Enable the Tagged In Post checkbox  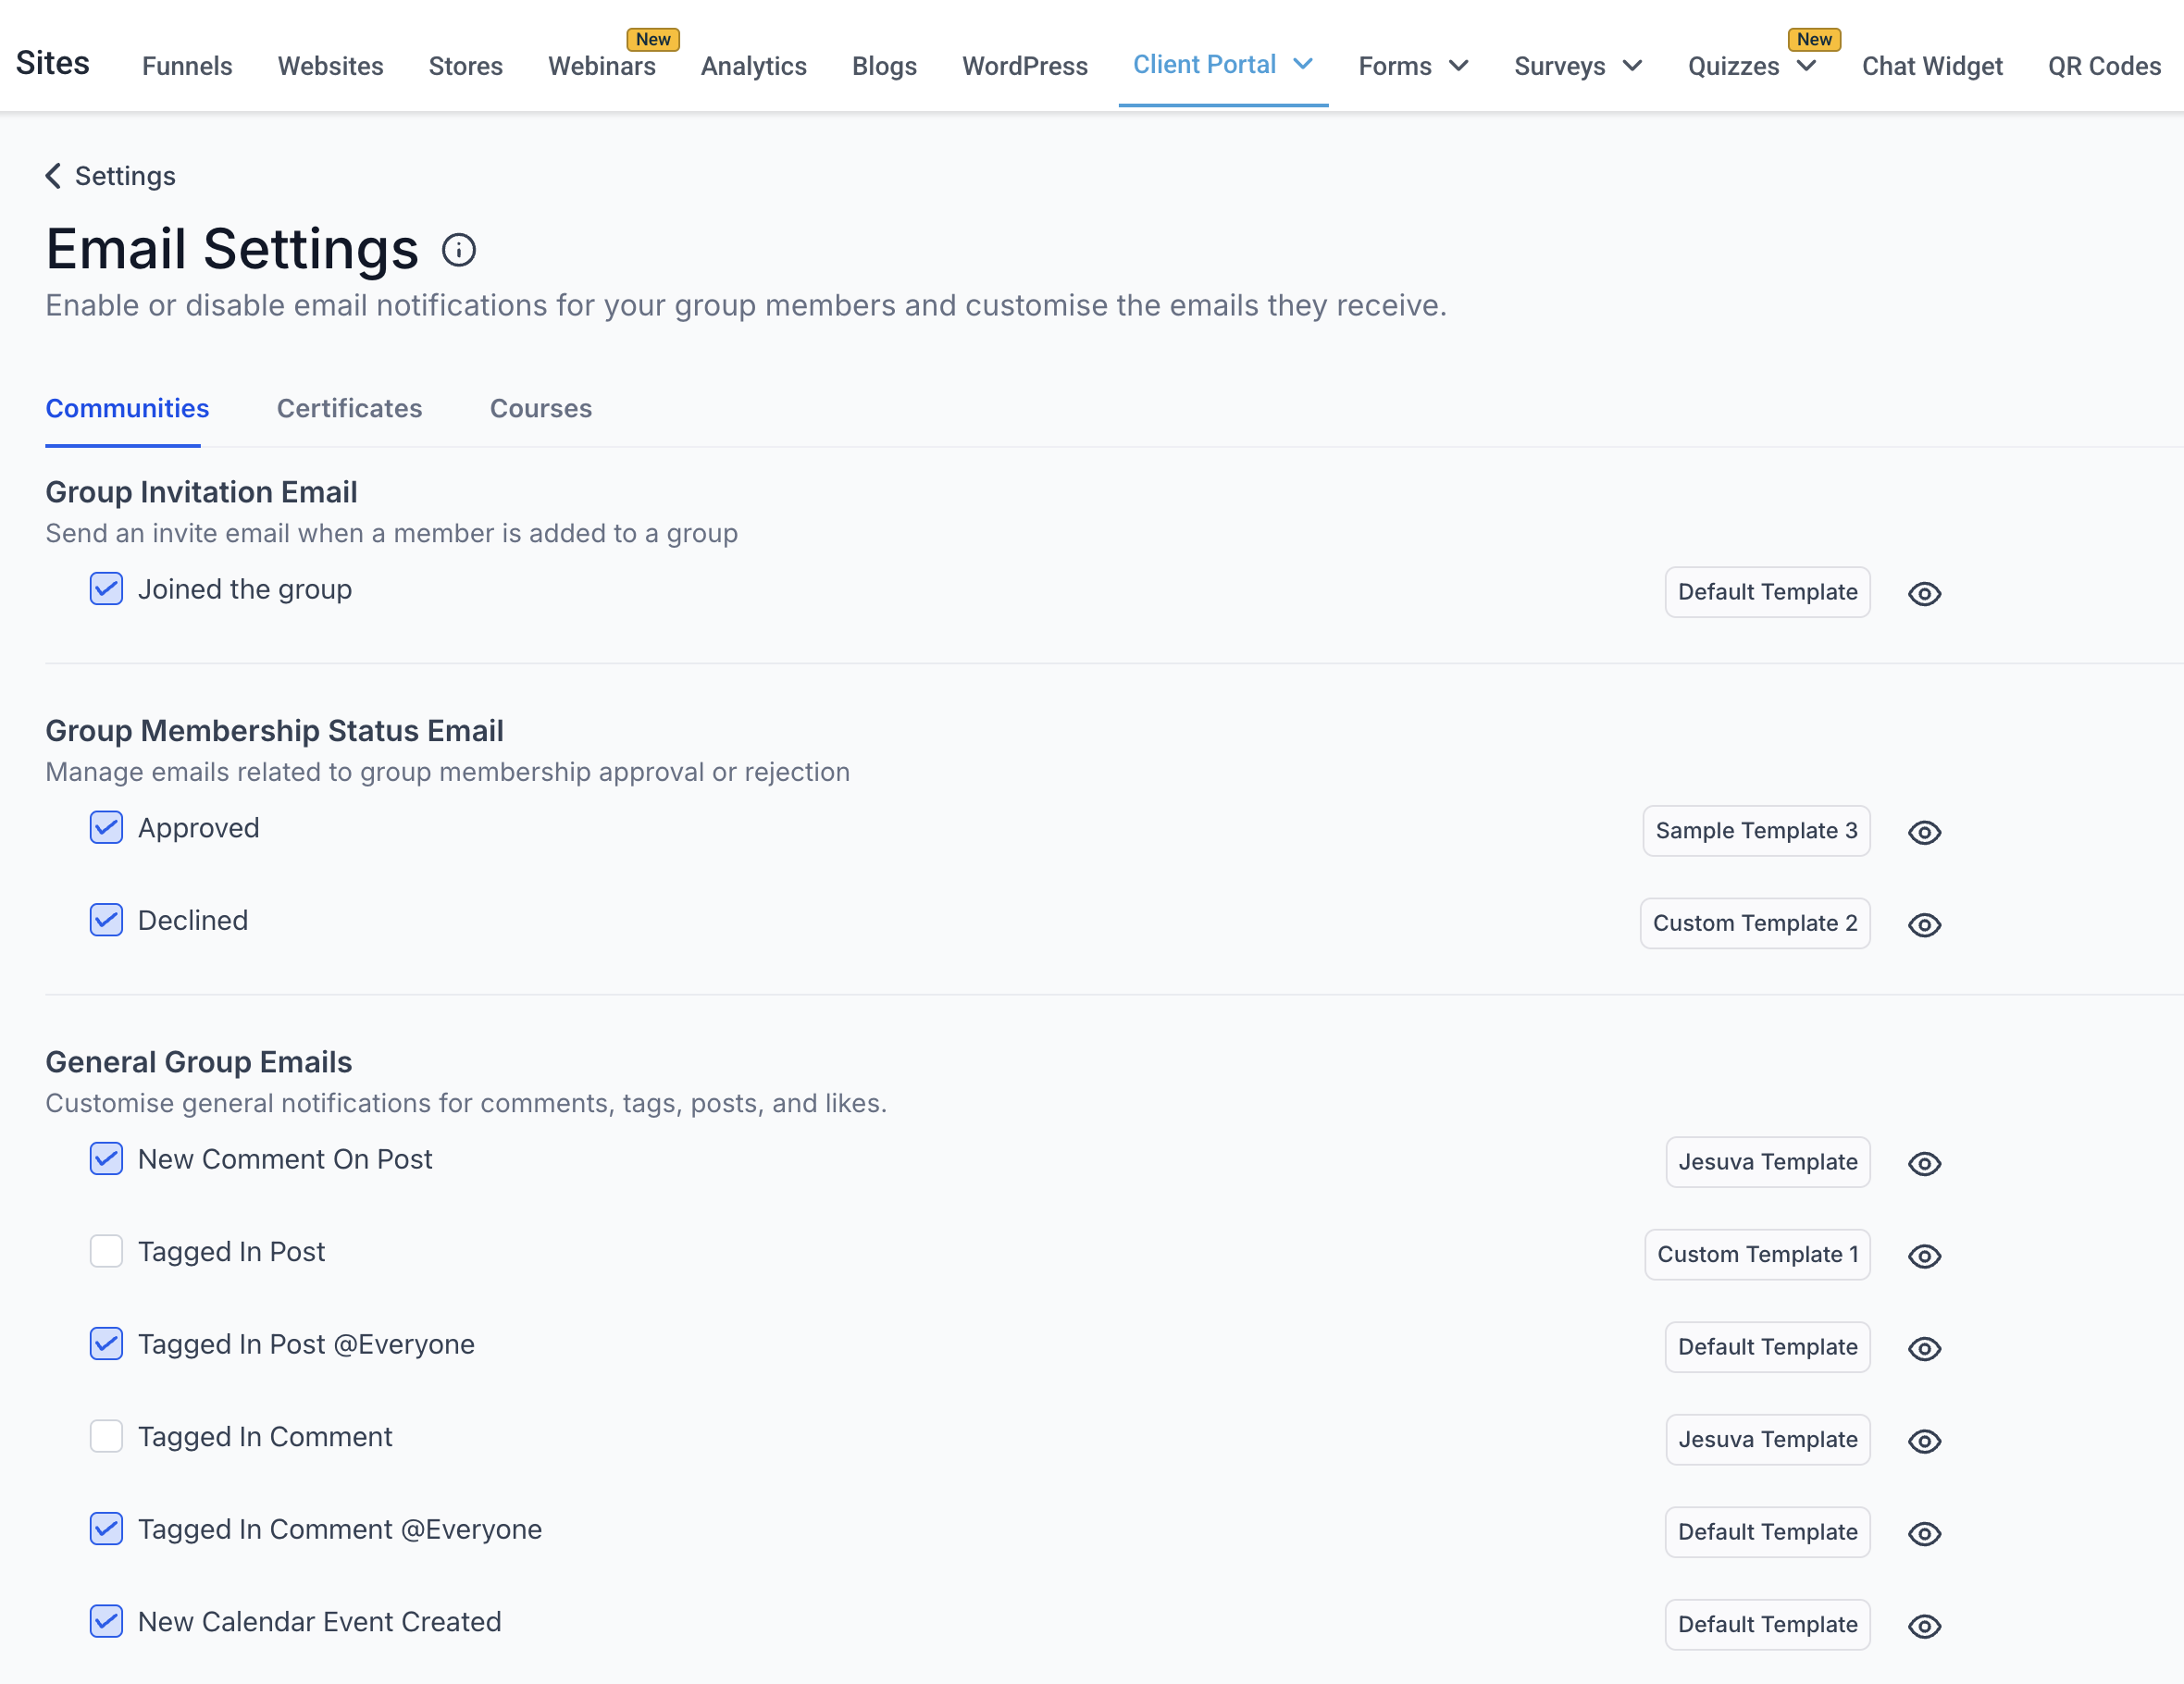(106, 1252)
